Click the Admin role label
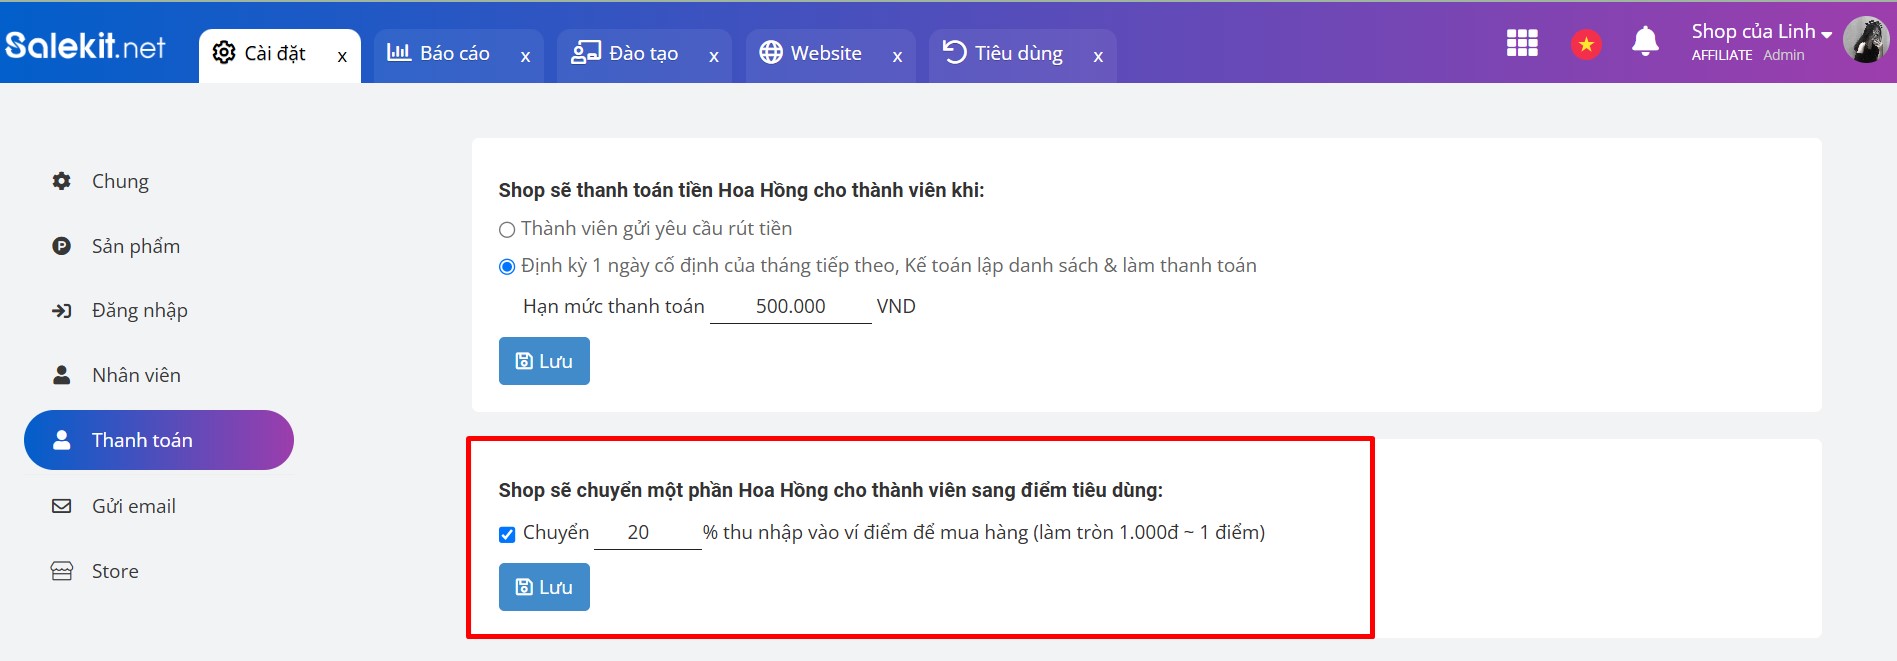Screen dimensions: 1897x661 [x=1784, y=55]
